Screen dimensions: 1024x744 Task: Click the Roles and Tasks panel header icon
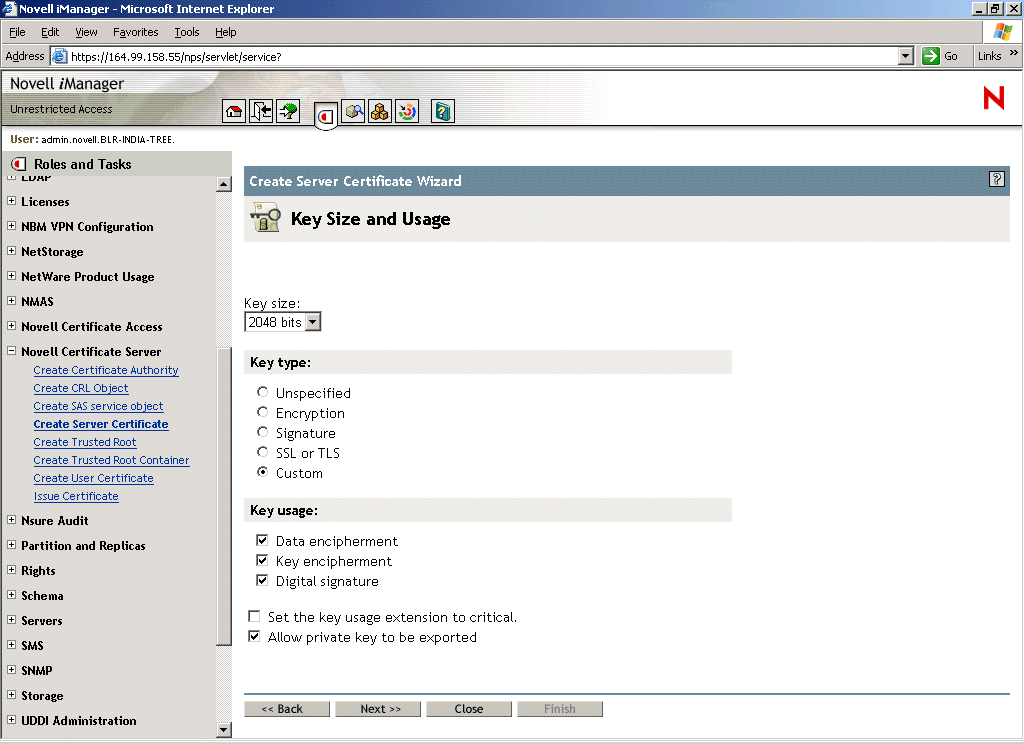[19, 164]
